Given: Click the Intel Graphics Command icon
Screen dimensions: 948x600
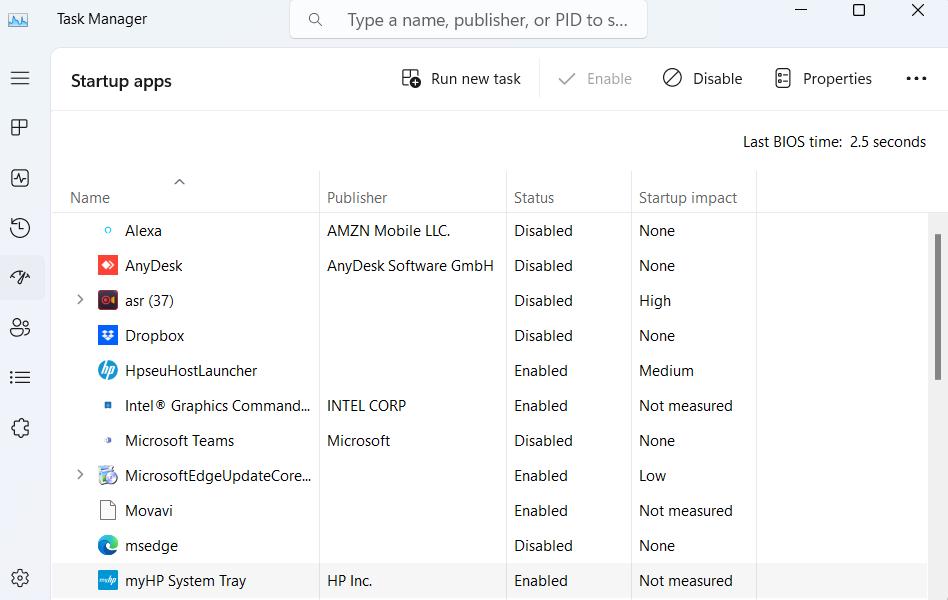Looking at the screenshot, I should (108, 405).
